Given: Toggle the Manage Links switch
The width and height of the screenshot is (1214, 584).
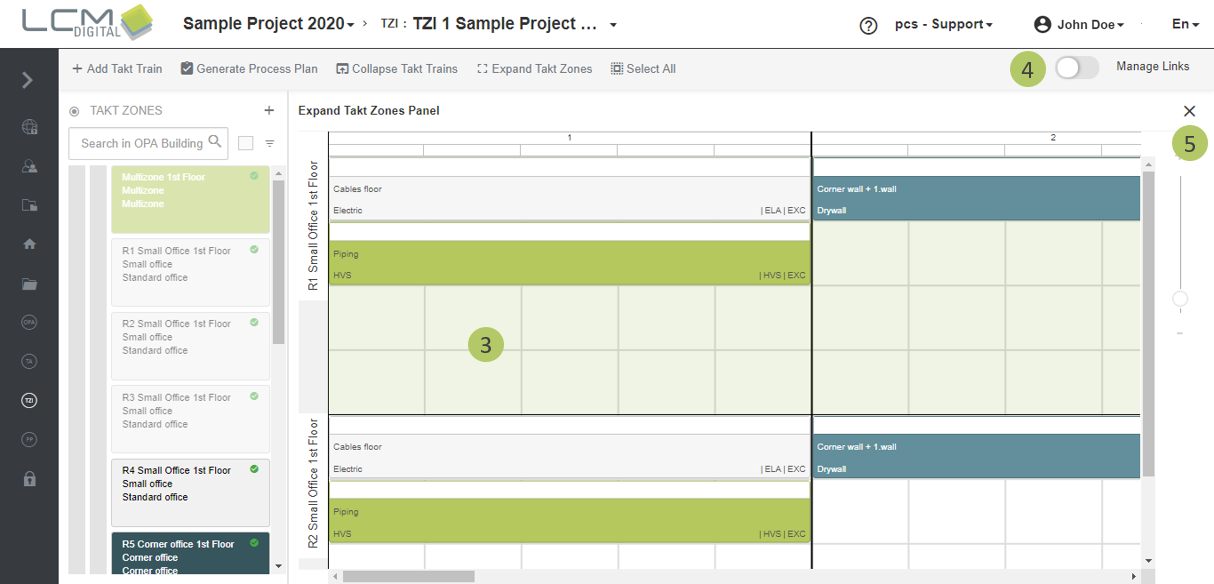Looking at the screenshot, I should click(x=1076, y=68).
